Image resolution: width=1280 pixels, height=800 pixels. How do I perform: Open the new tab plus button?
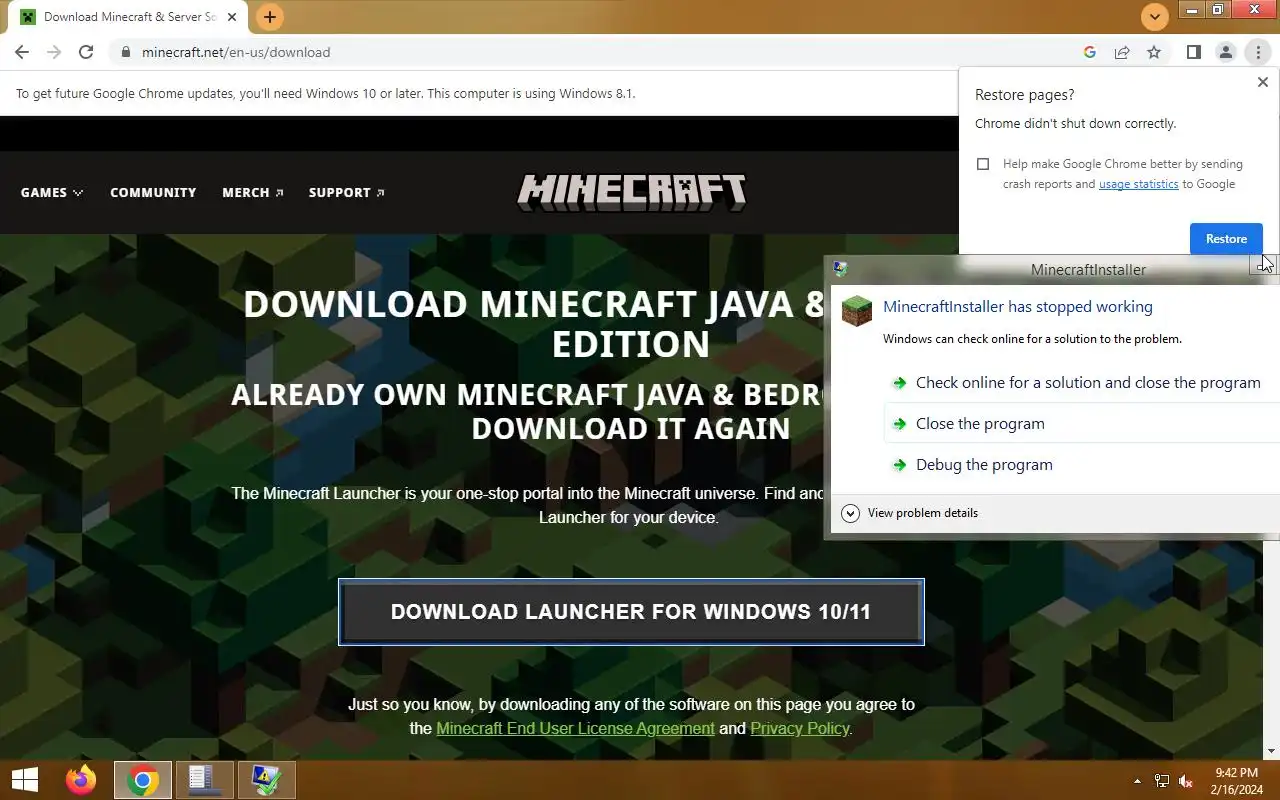(269, 17)
